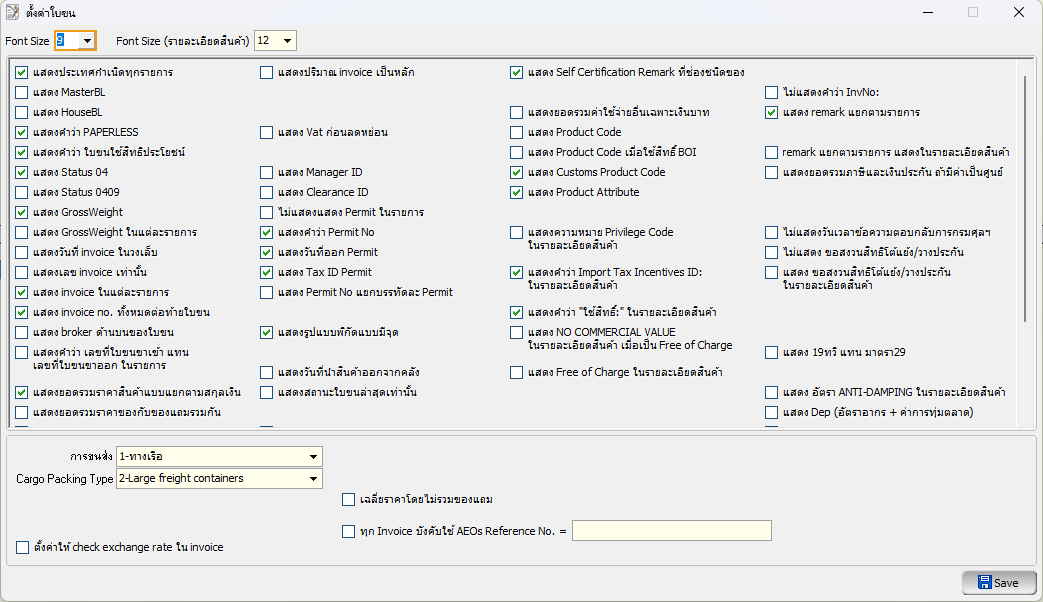Disable the แสดง Customs Product Code checkbox
This screenshot has height=602, width=1043.
coord(517,172)
